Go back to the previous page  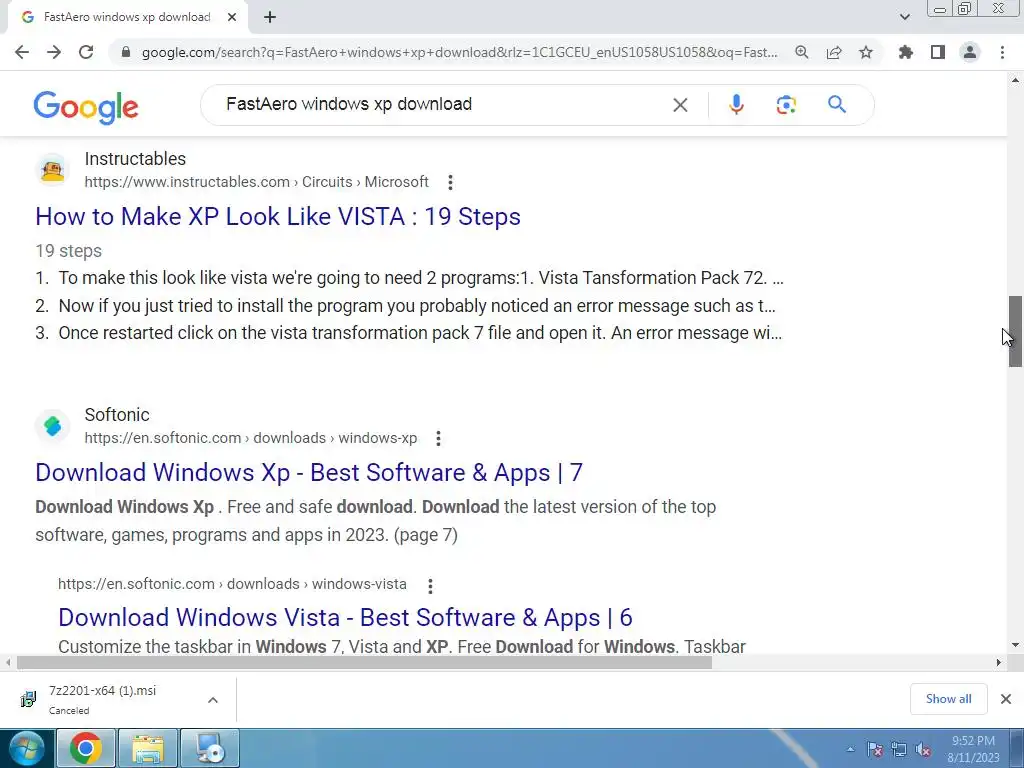point(22,52)
